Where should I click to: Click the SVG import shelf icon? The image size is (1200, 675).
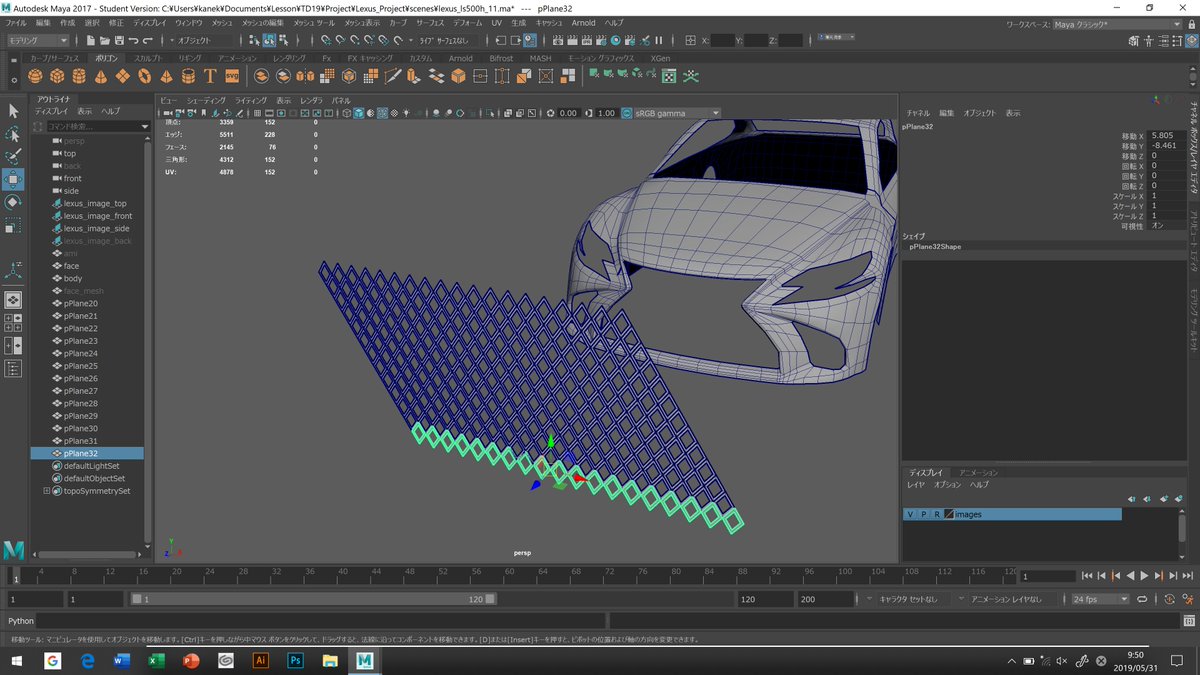[232, 77]
